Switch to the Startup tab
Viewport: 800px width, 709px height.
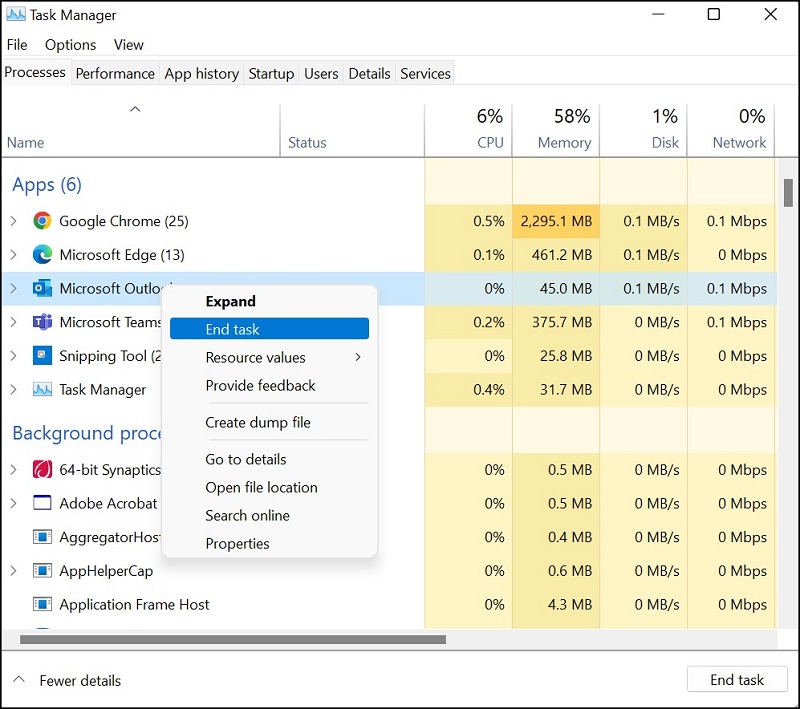271,73
